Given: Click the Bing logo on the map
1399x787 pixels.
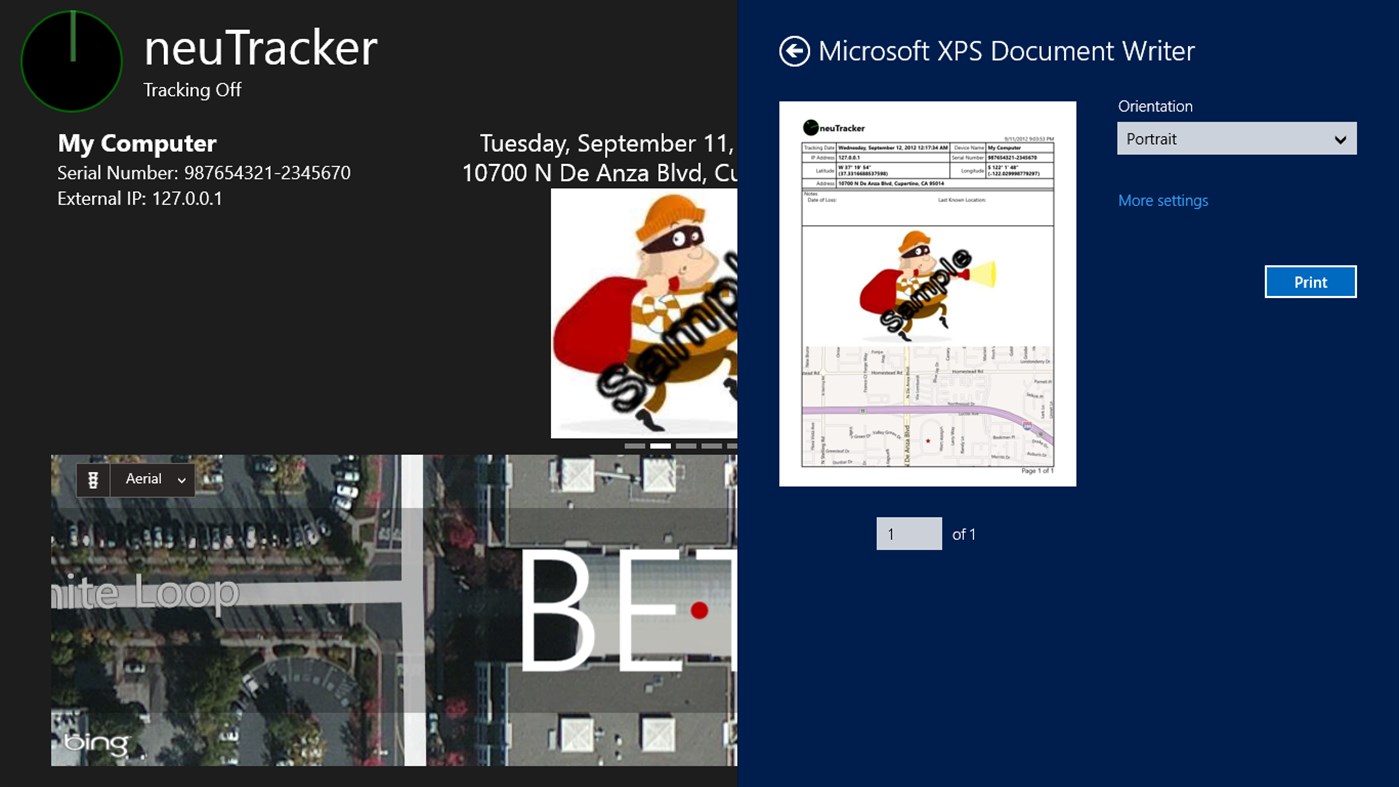Looking at the screenshot, I should pos(97,744).
